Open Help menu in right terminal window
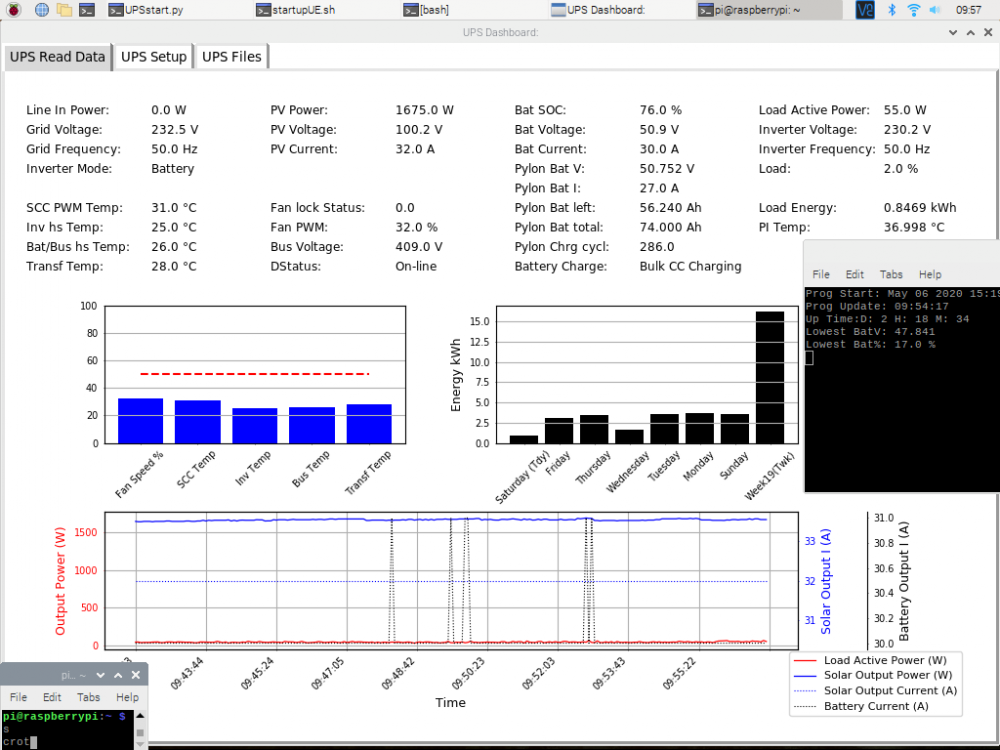Screen dimensions: 1000x750 point(930,274)
